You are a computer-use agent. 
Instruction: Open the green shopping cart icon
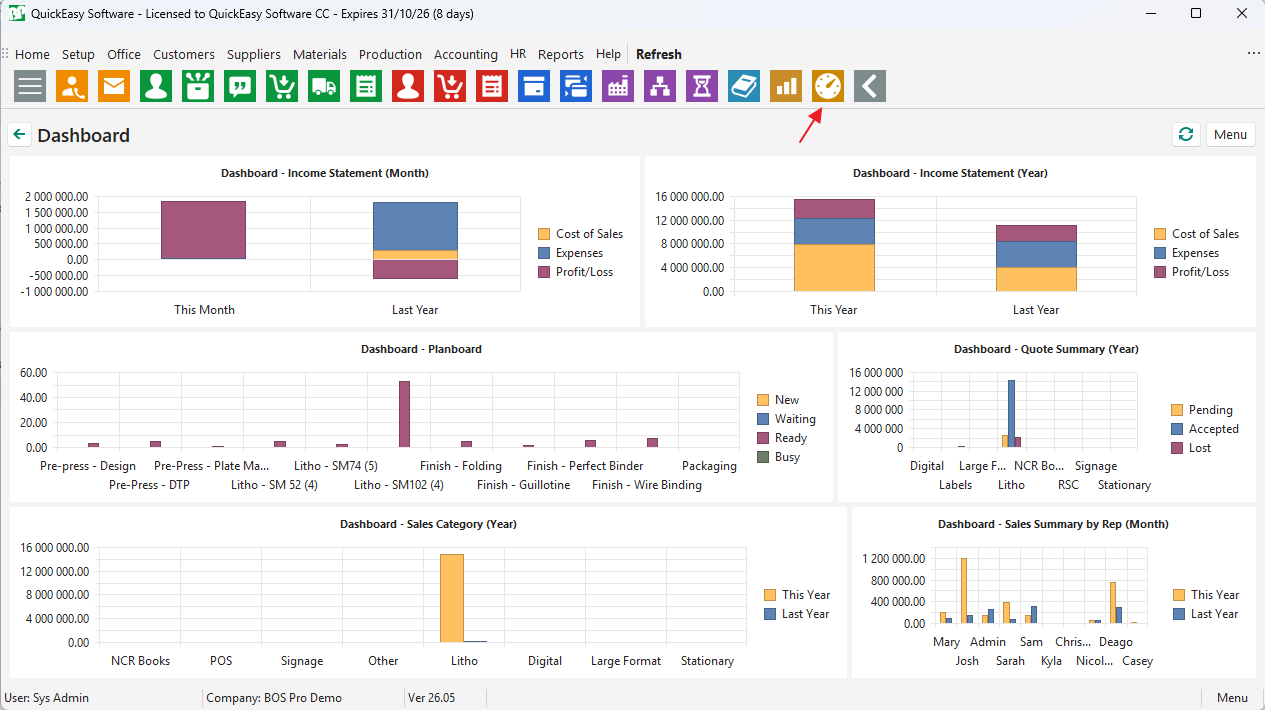[283, 86]
